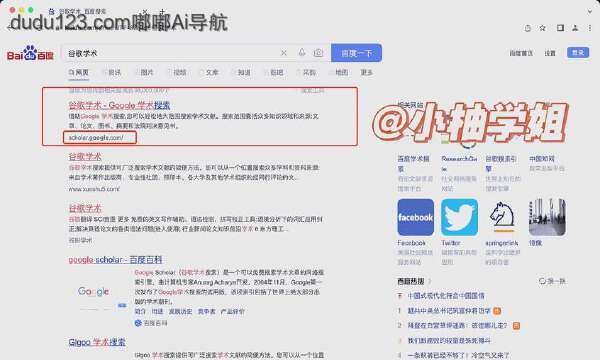Open browser profile icon
600x360 pixels.
[x=575, y=28]
